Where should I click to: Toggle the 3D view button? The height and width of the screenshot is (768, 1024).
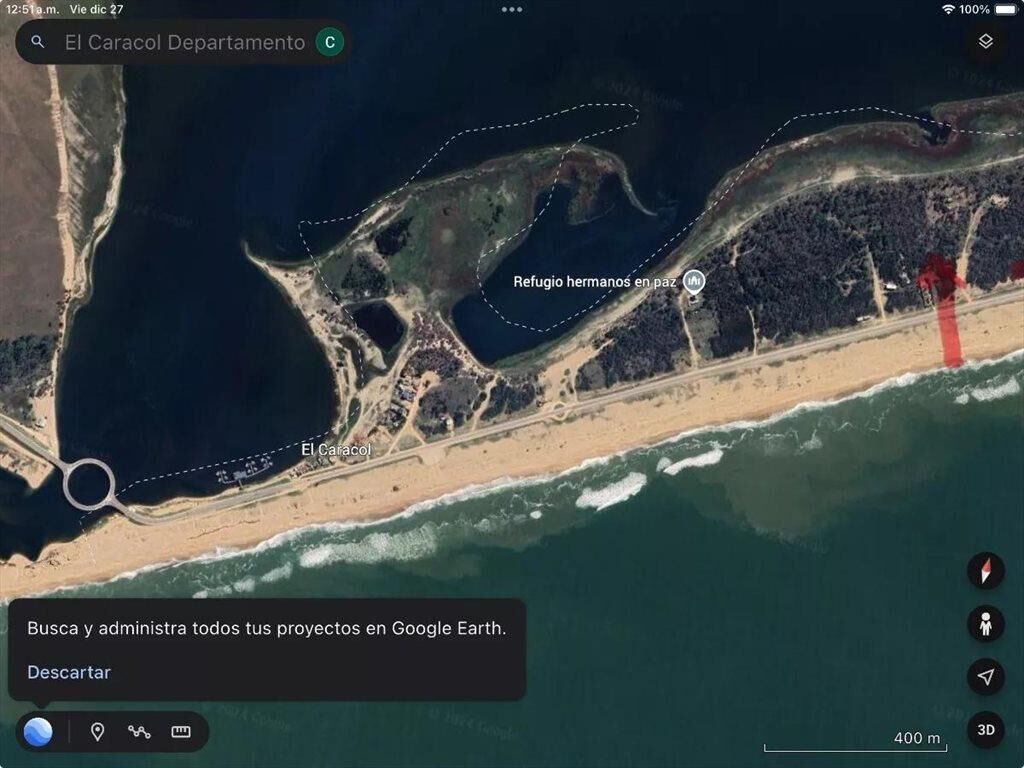tap(985, 730)
